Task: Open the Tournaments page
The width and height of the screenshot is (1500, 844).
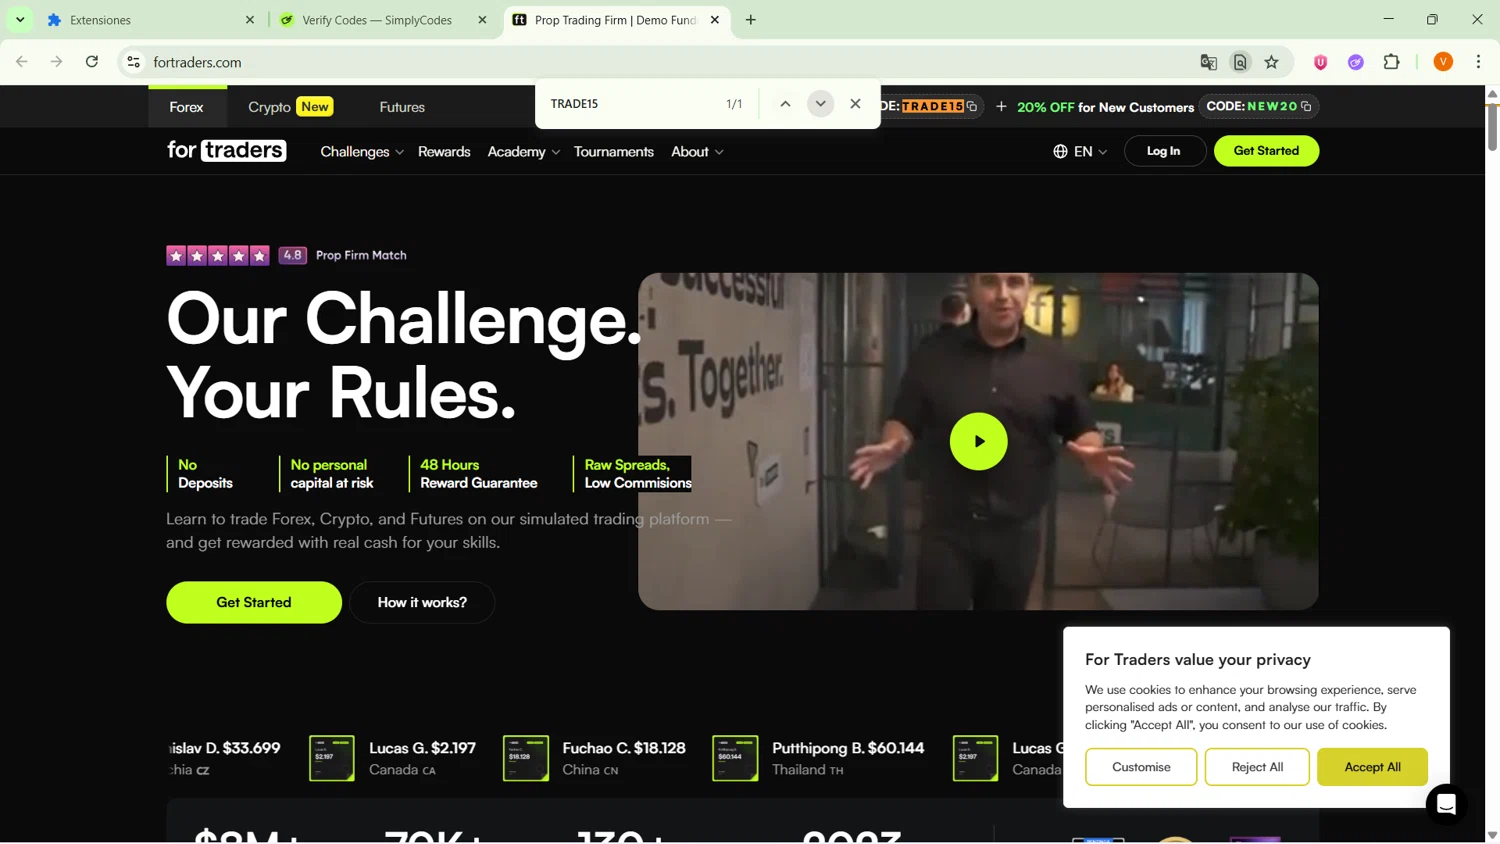Action: click(614, 152)
